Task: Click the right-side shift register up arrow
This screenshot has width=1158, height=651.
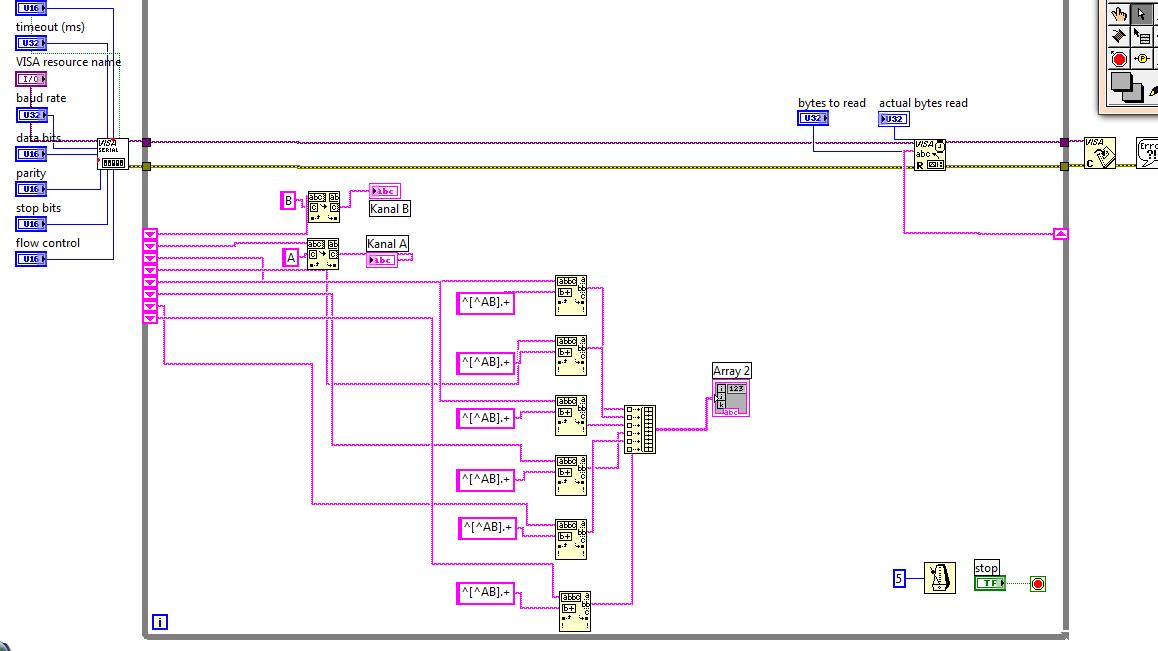Action: point(1061,234)
